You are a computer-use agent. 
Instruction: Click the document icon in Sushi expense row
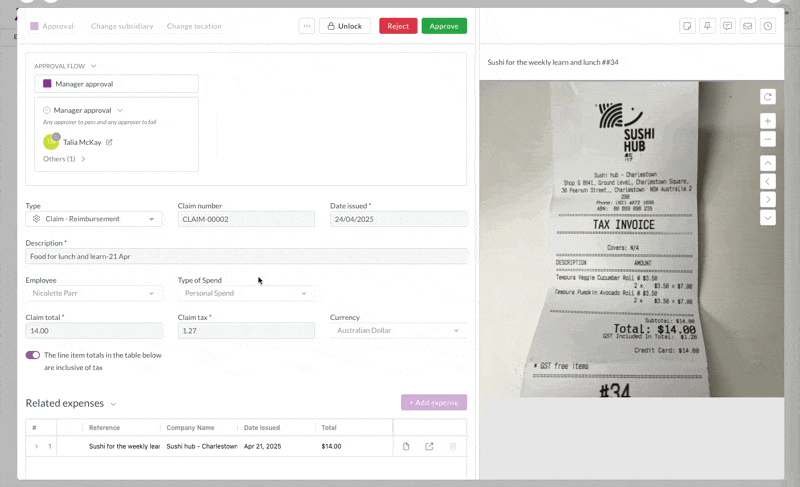click(x=406, y=446)
